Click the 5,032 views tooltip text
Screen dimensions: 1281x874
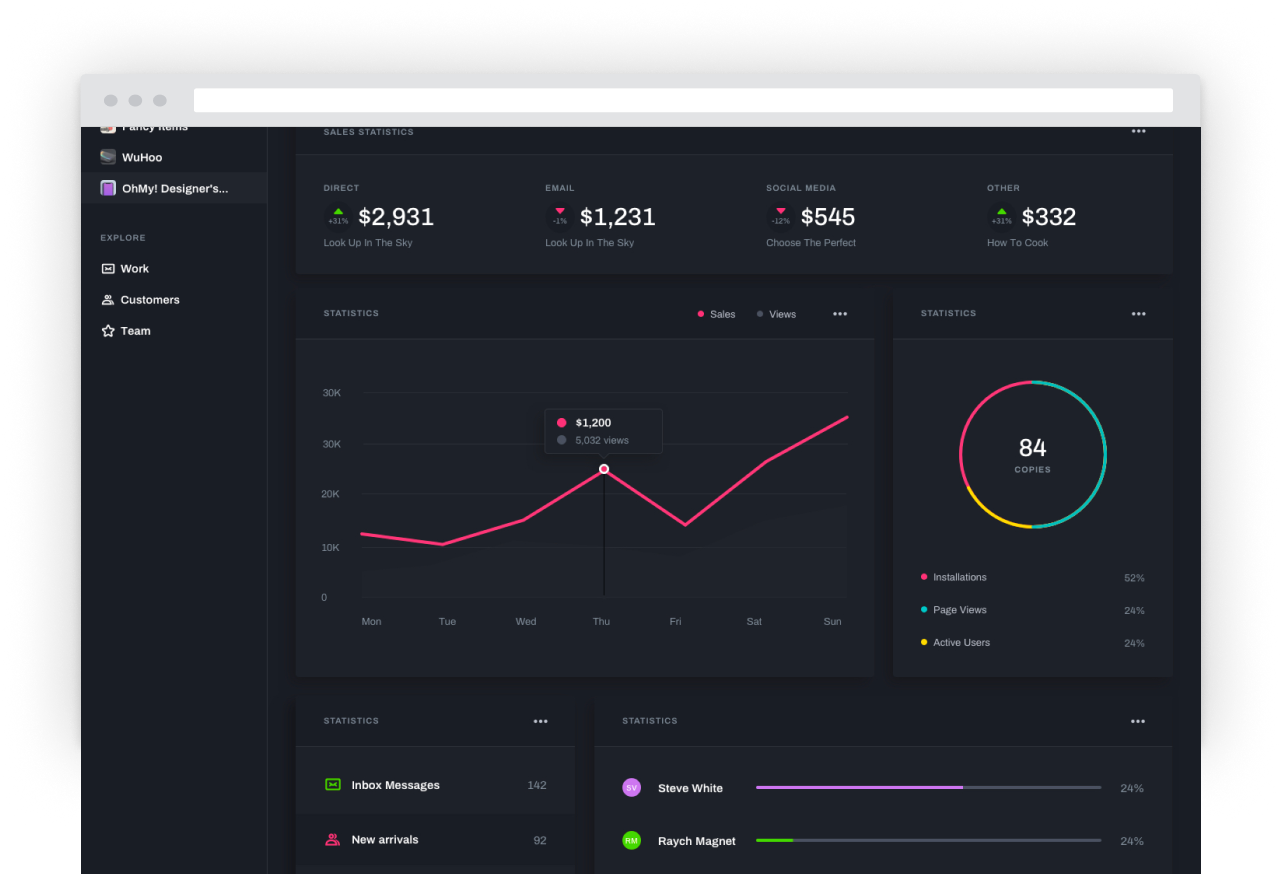coord(602,440)
